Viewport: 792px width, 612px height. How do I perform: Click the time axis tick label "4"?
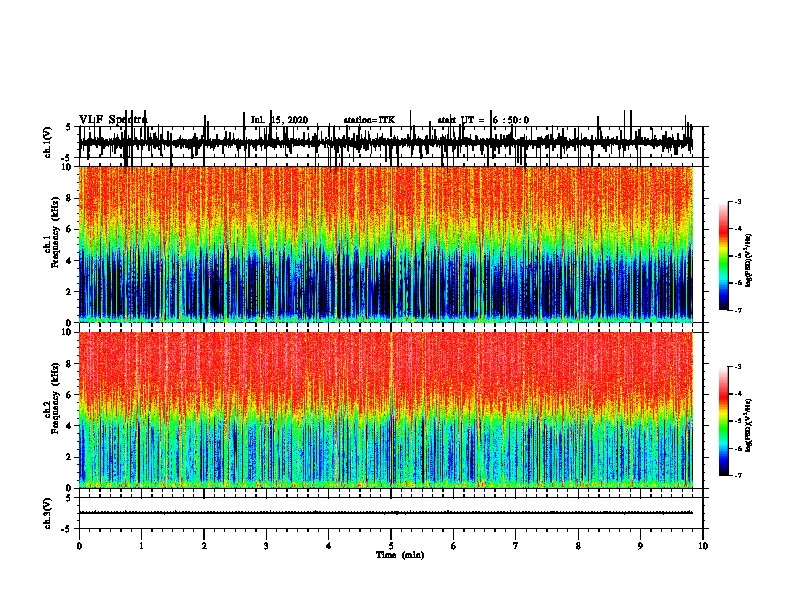[x=328, y=546]
